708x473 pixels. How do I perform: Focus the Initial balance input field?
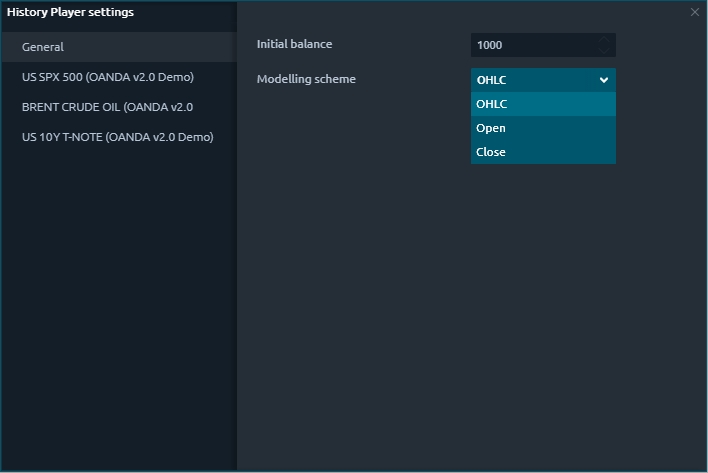pos(530,45)
